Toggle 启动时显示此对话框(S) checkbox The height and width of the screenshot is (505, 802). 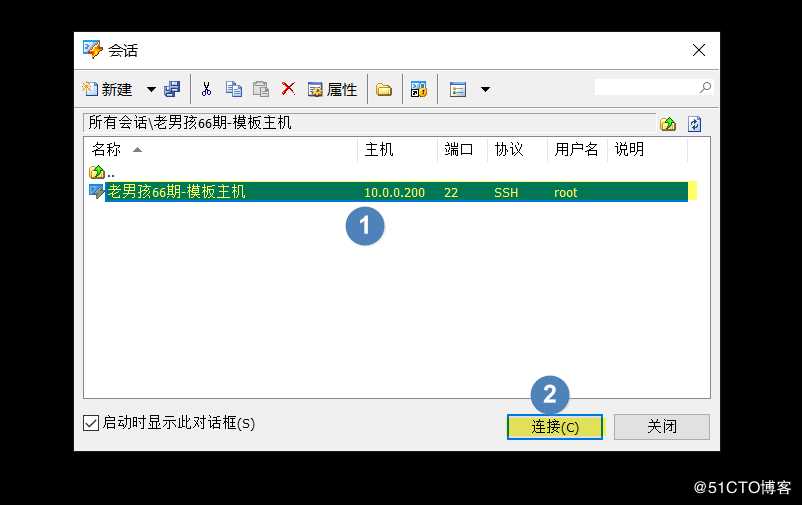pyautogui.click(x=91, y=423)
